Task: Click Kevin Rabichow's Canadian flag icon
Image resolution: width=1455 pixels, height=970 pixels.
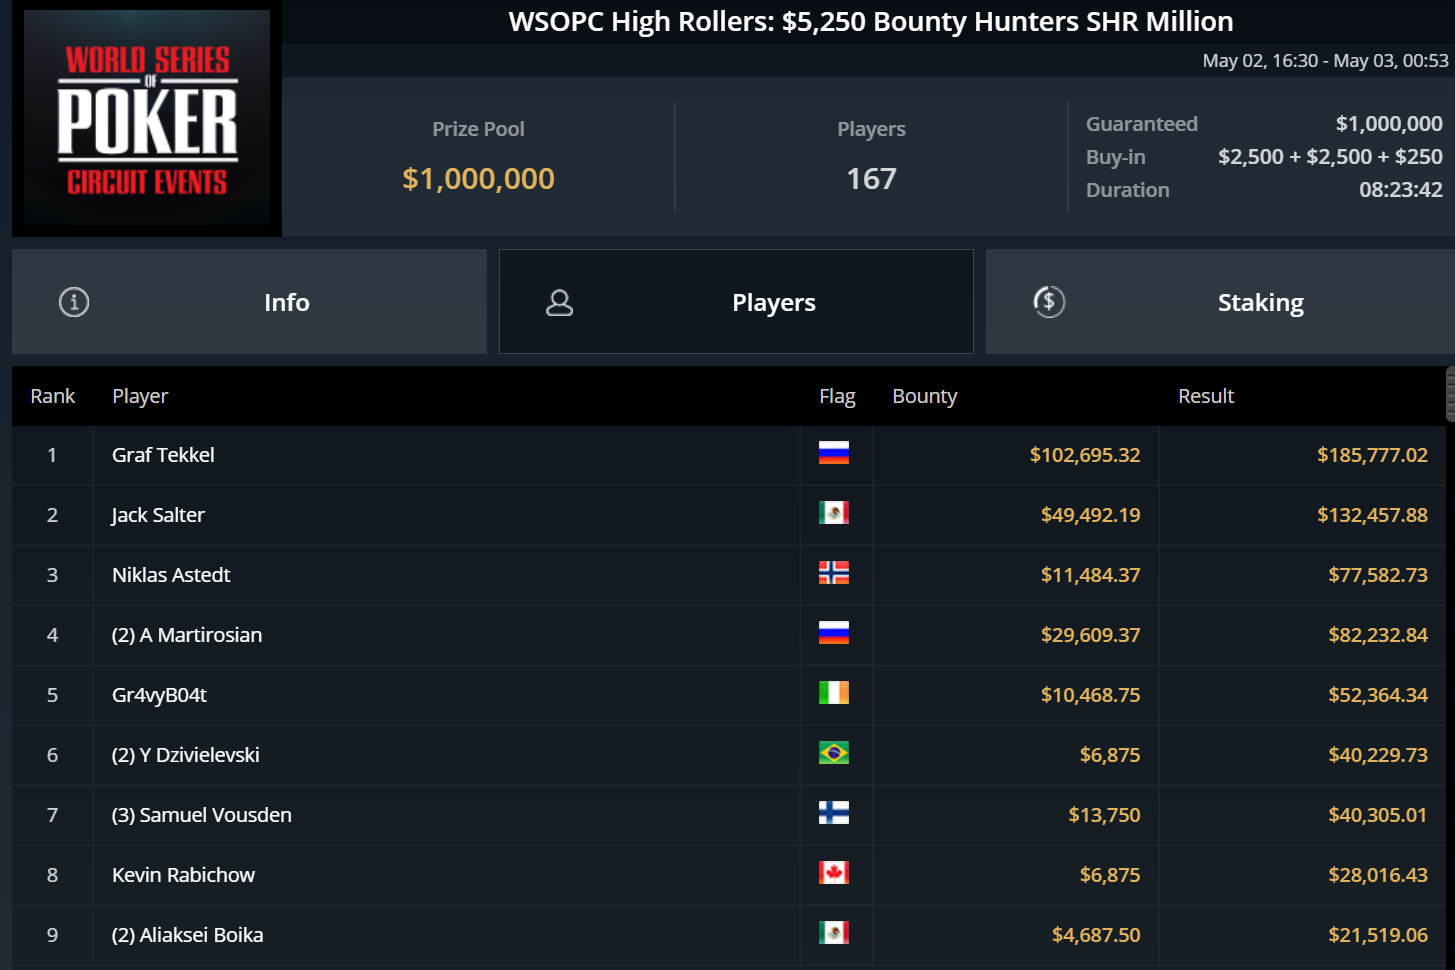Action: (x=834, y=873)
